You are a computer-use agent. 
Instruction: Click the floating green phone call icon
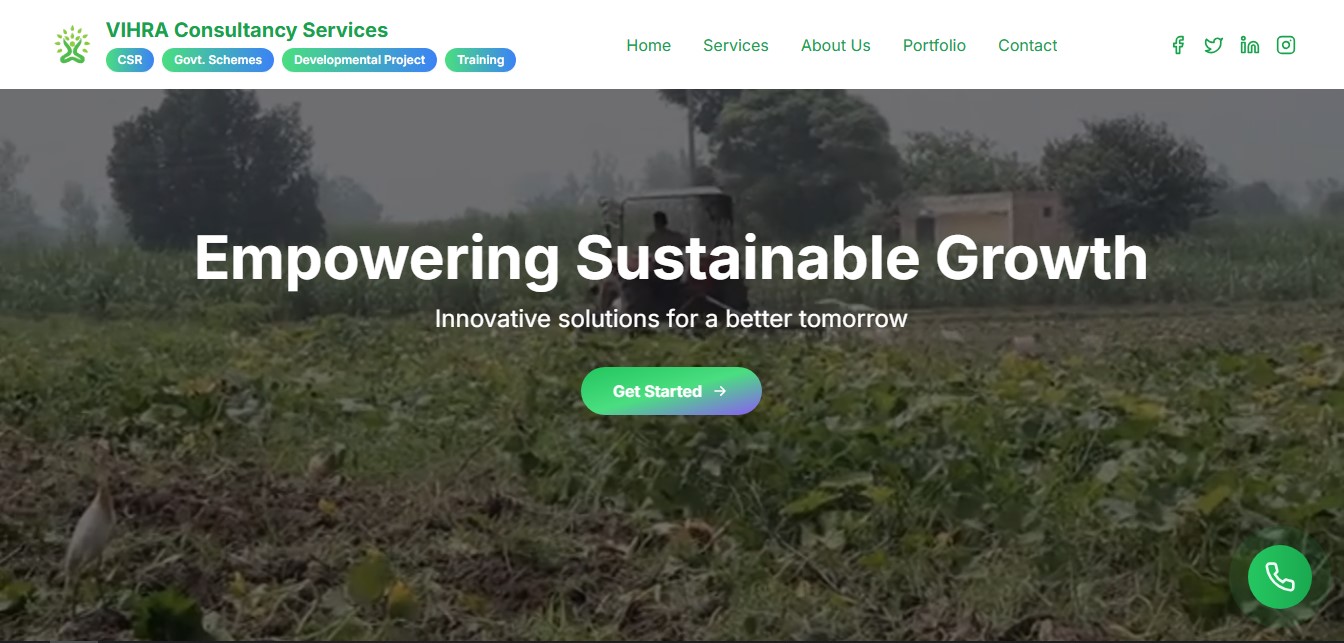coord(1280,577)
